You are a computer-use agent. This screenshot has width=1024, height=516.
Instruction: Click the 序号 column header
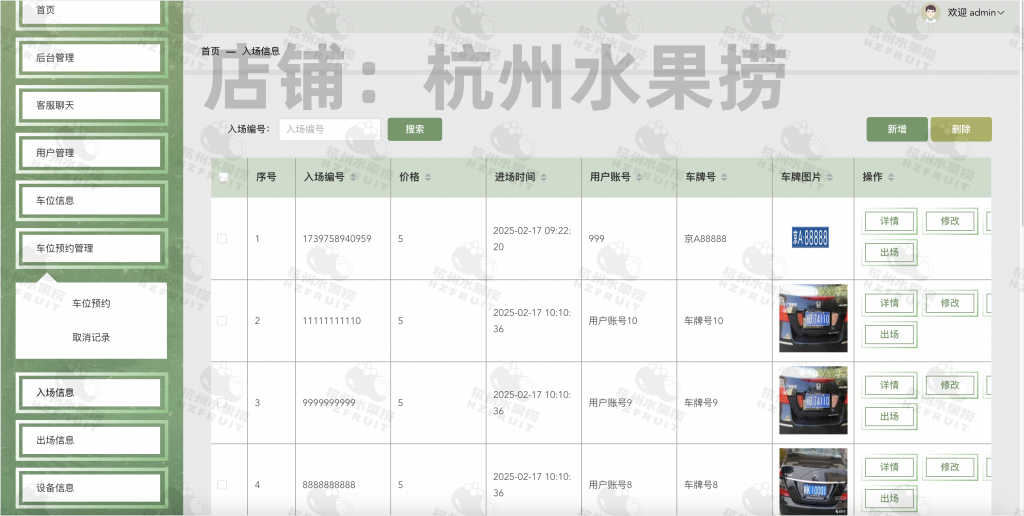coord(266,177)
